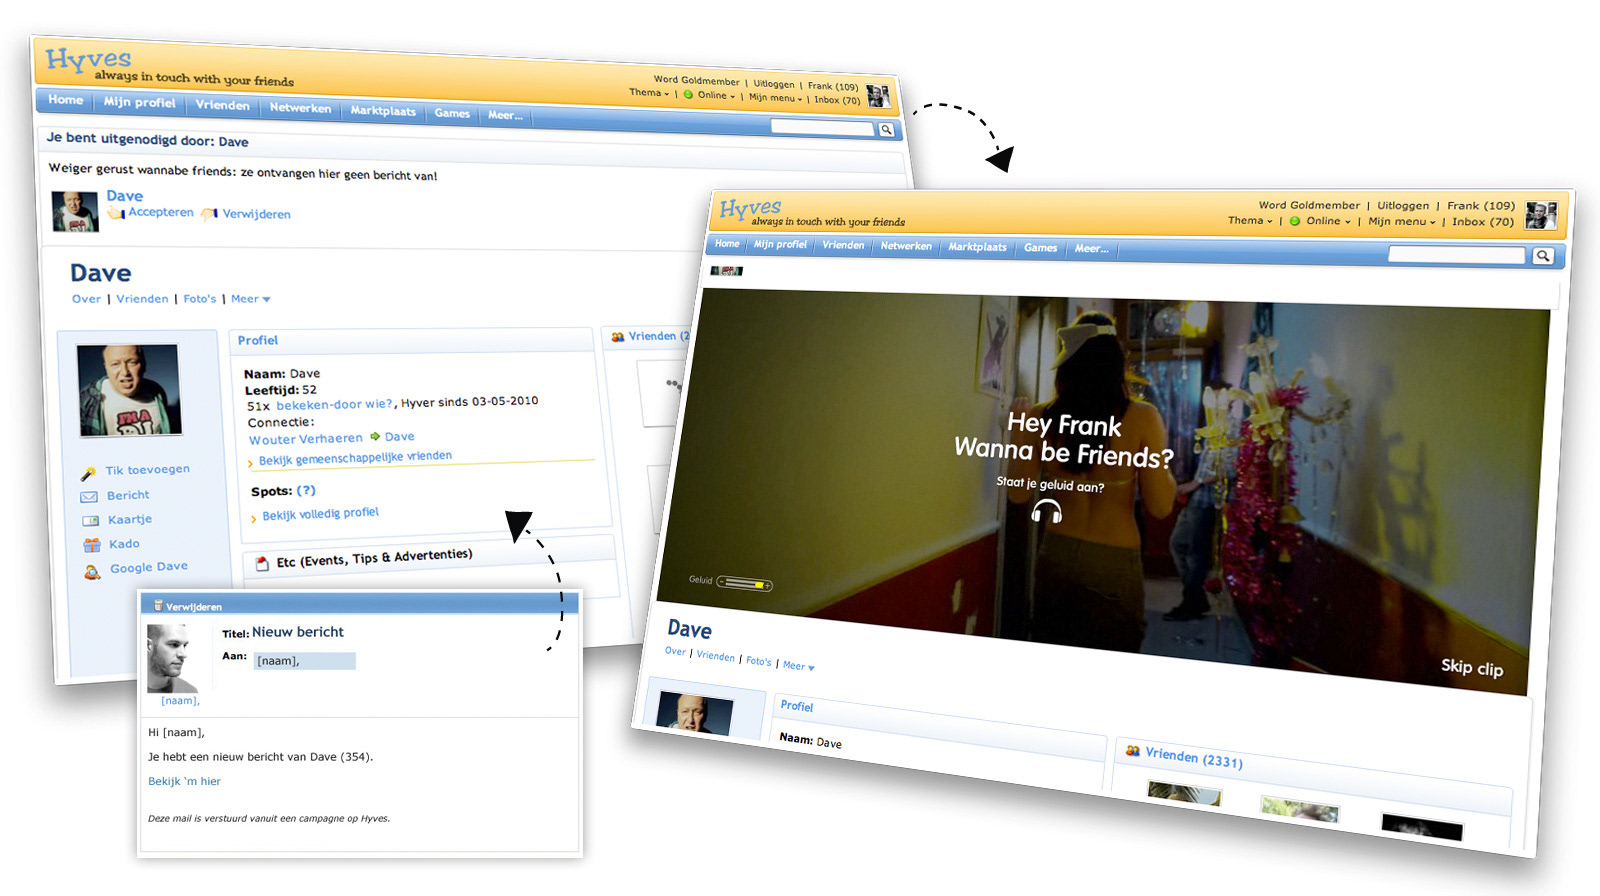Open Netwerken tab in front window
The image size is (1600, 896).
(x=906, y=246)
